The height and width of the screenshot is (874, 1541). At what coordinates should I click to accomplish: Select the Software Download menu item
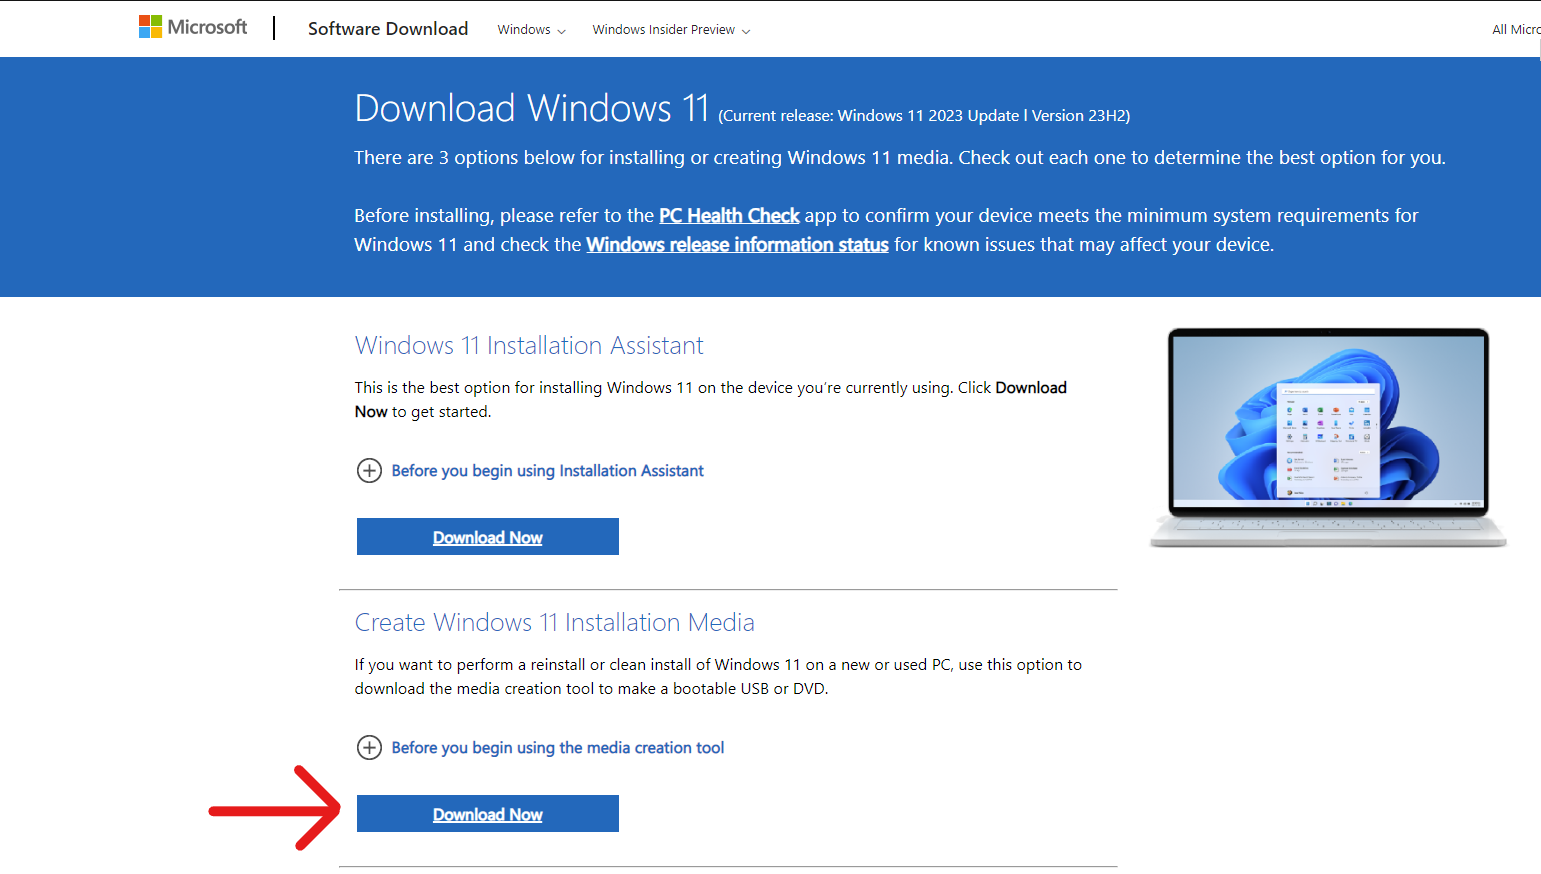(388, 28)
